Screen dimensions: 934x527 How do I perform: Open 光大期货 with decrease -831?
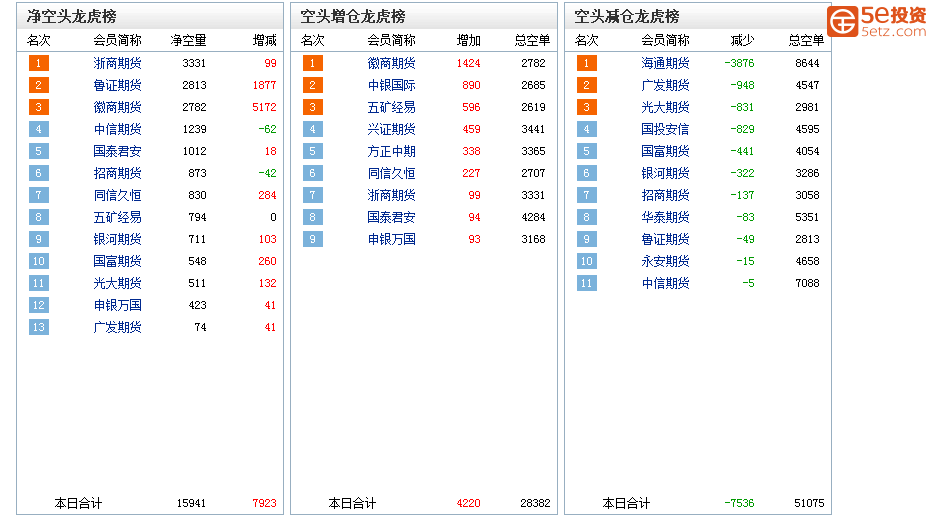[x=665, y=107]
